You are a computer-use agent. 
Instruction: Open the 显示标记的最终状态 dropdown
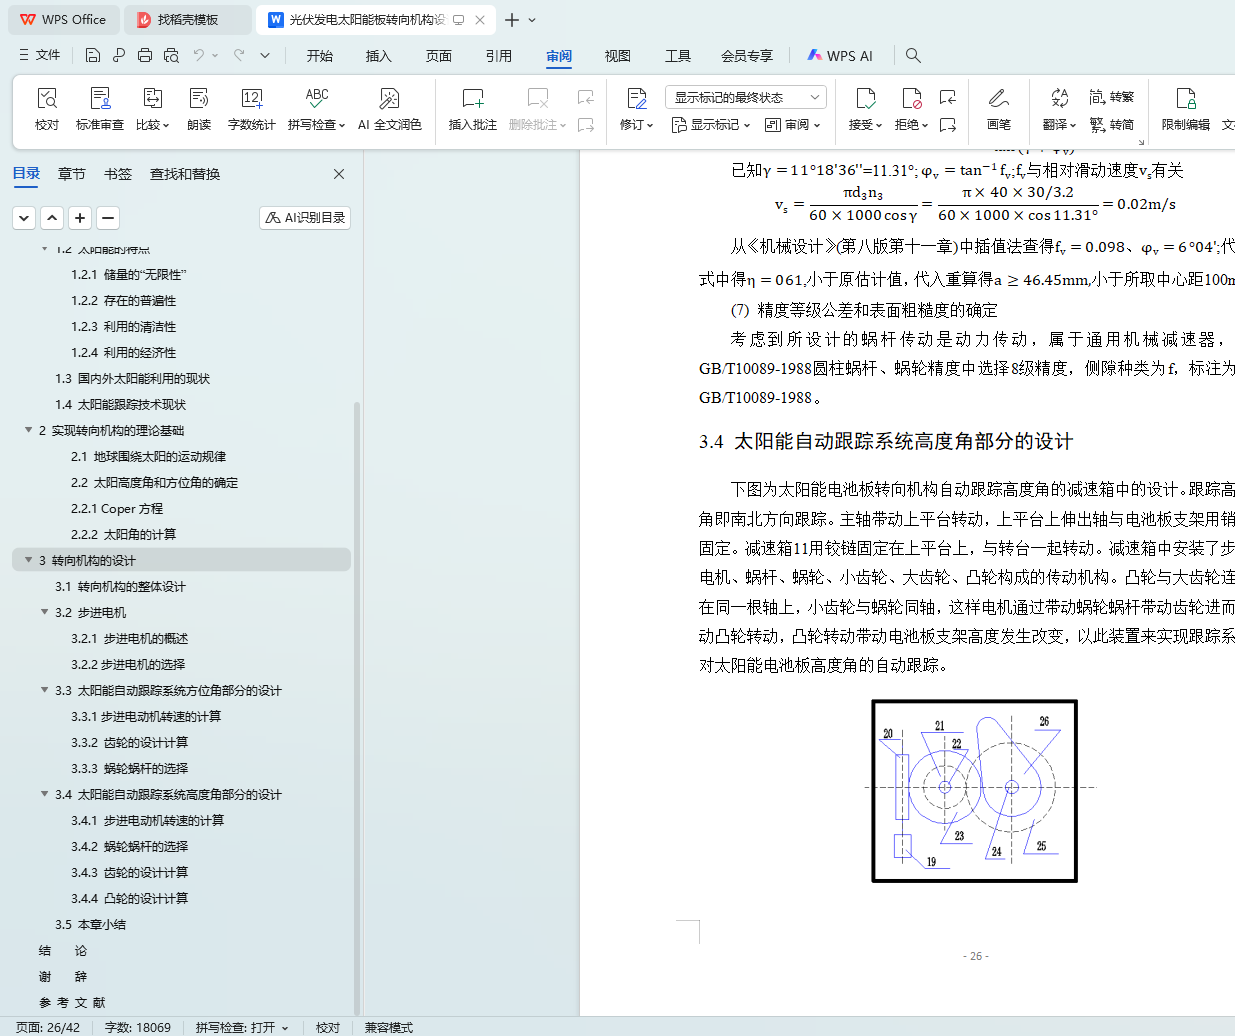point(746,97)
